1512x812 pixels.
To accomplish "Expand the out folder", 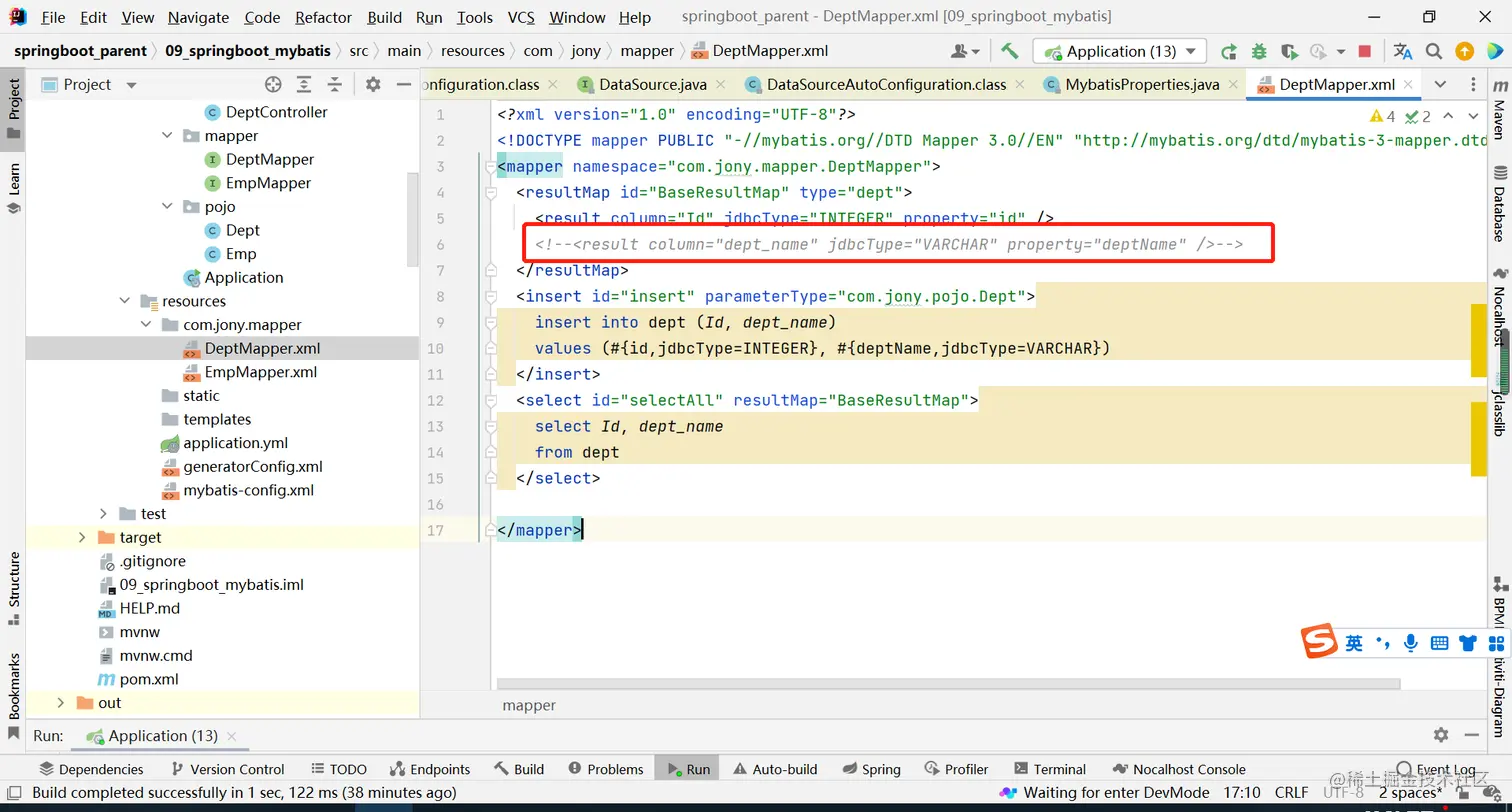I will pos(60,703).
